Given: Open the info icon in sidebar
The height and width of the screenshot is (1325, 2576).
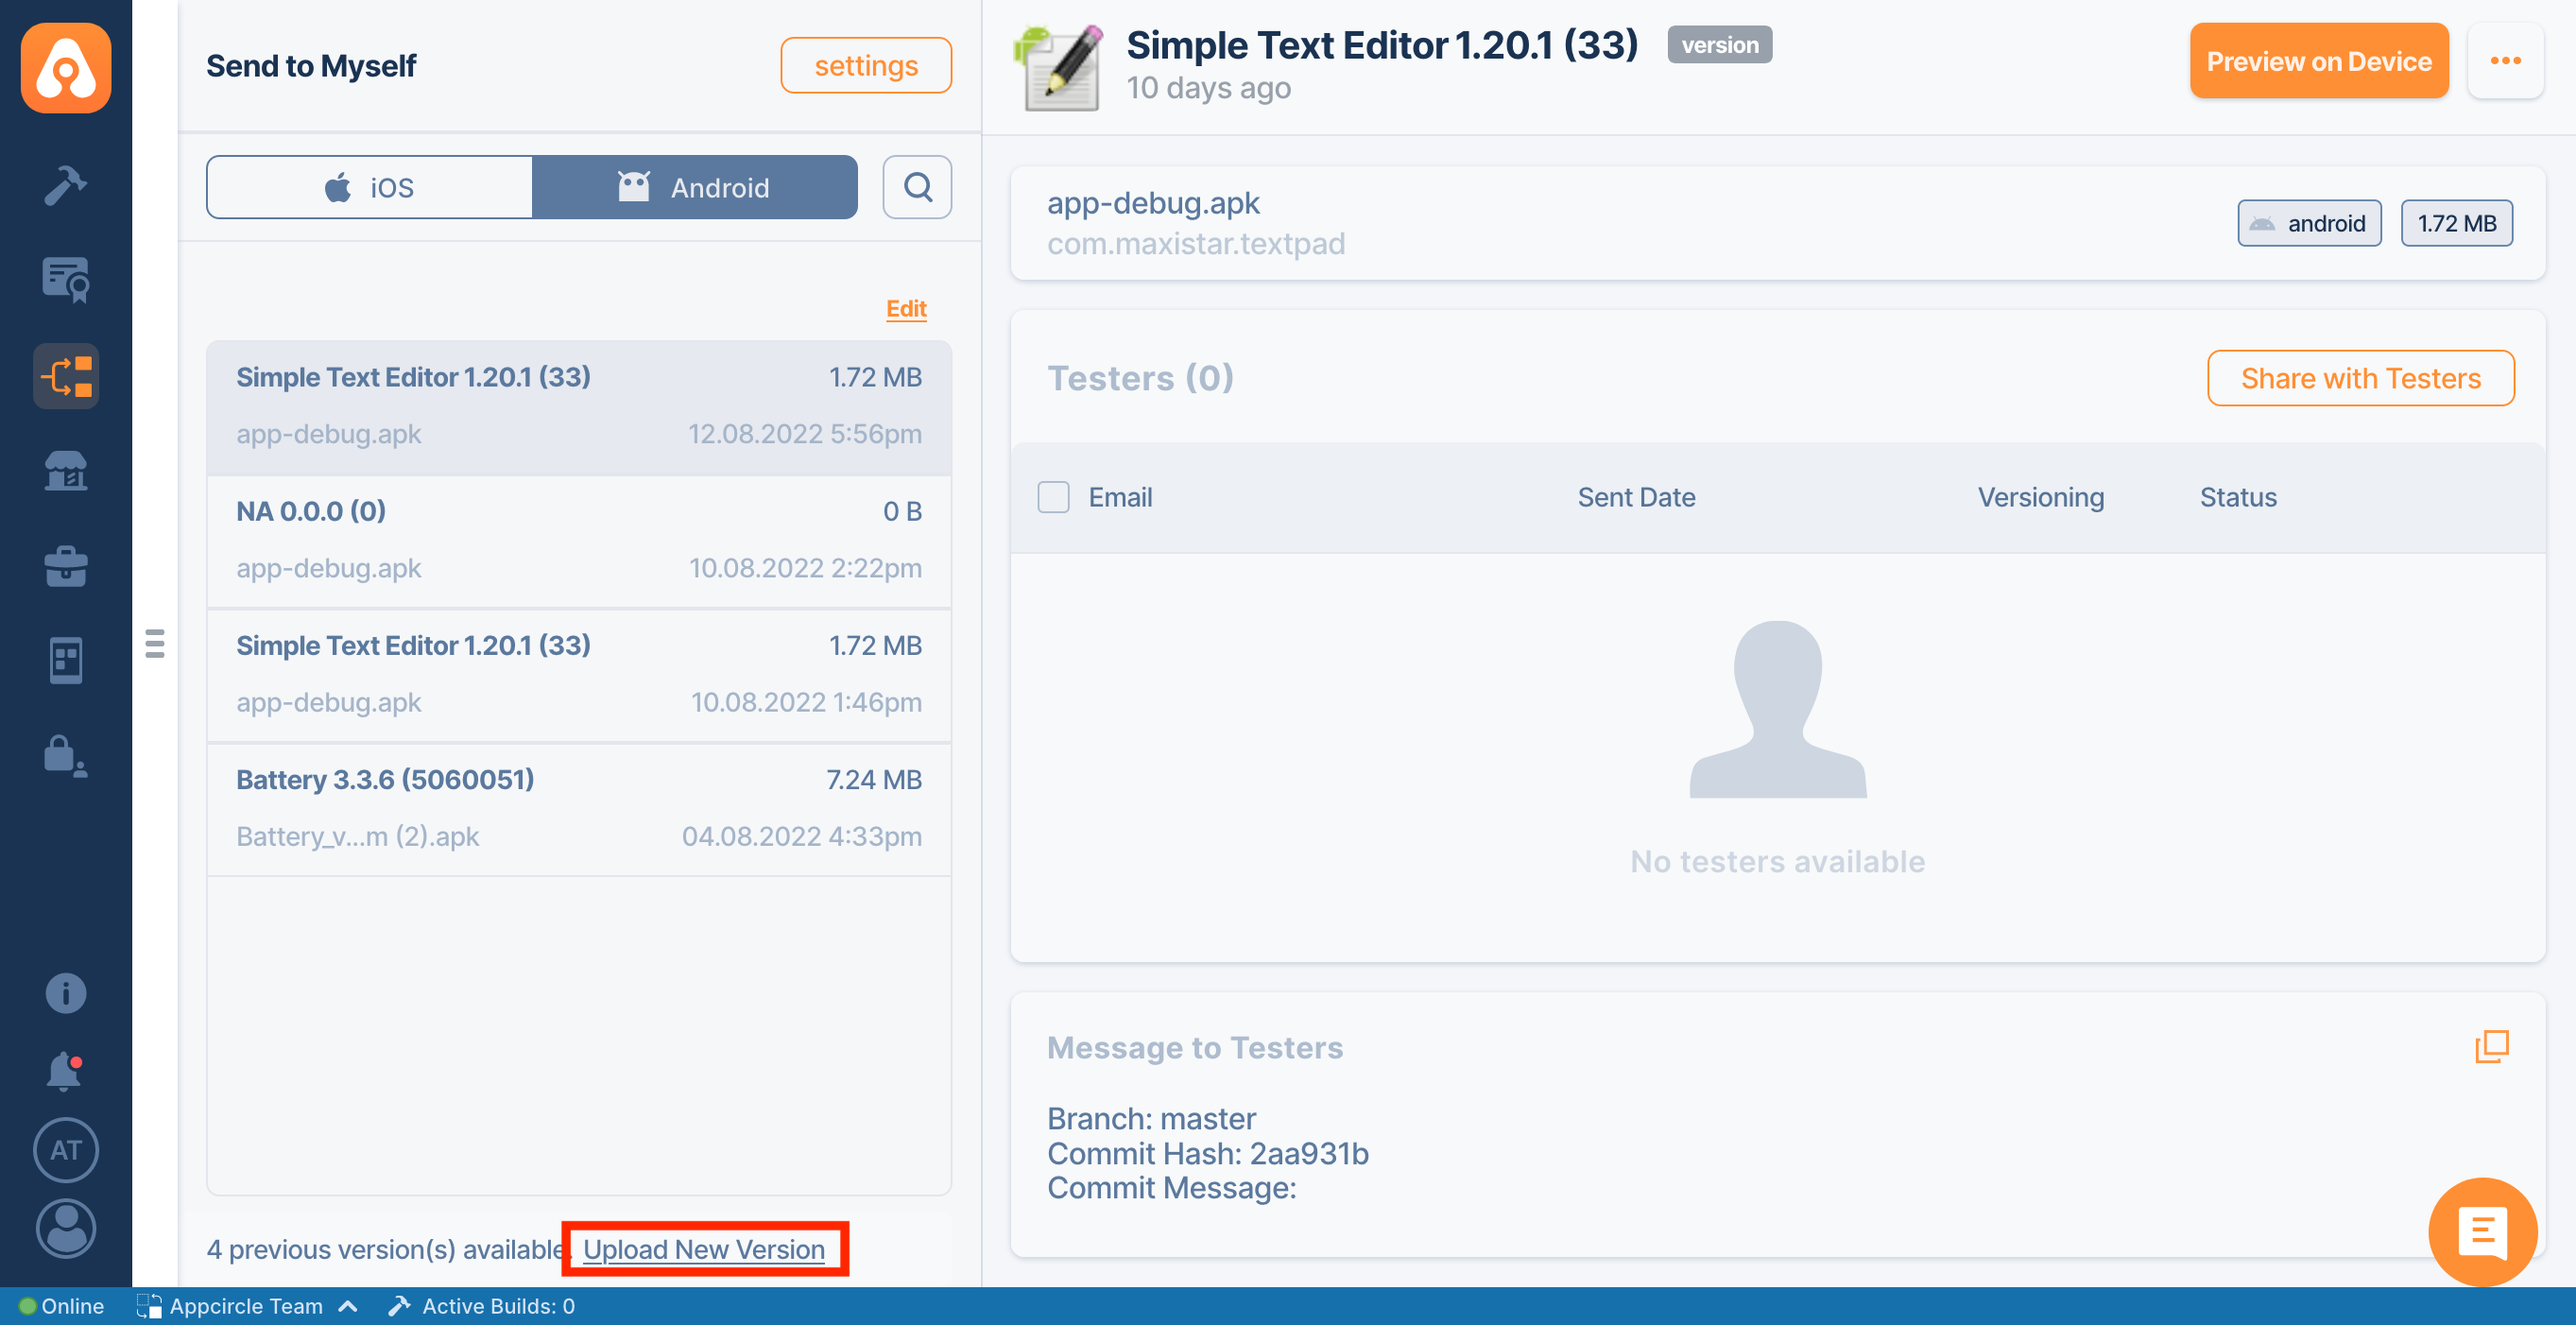Looking at the screenshot, I should click(66, 993).
